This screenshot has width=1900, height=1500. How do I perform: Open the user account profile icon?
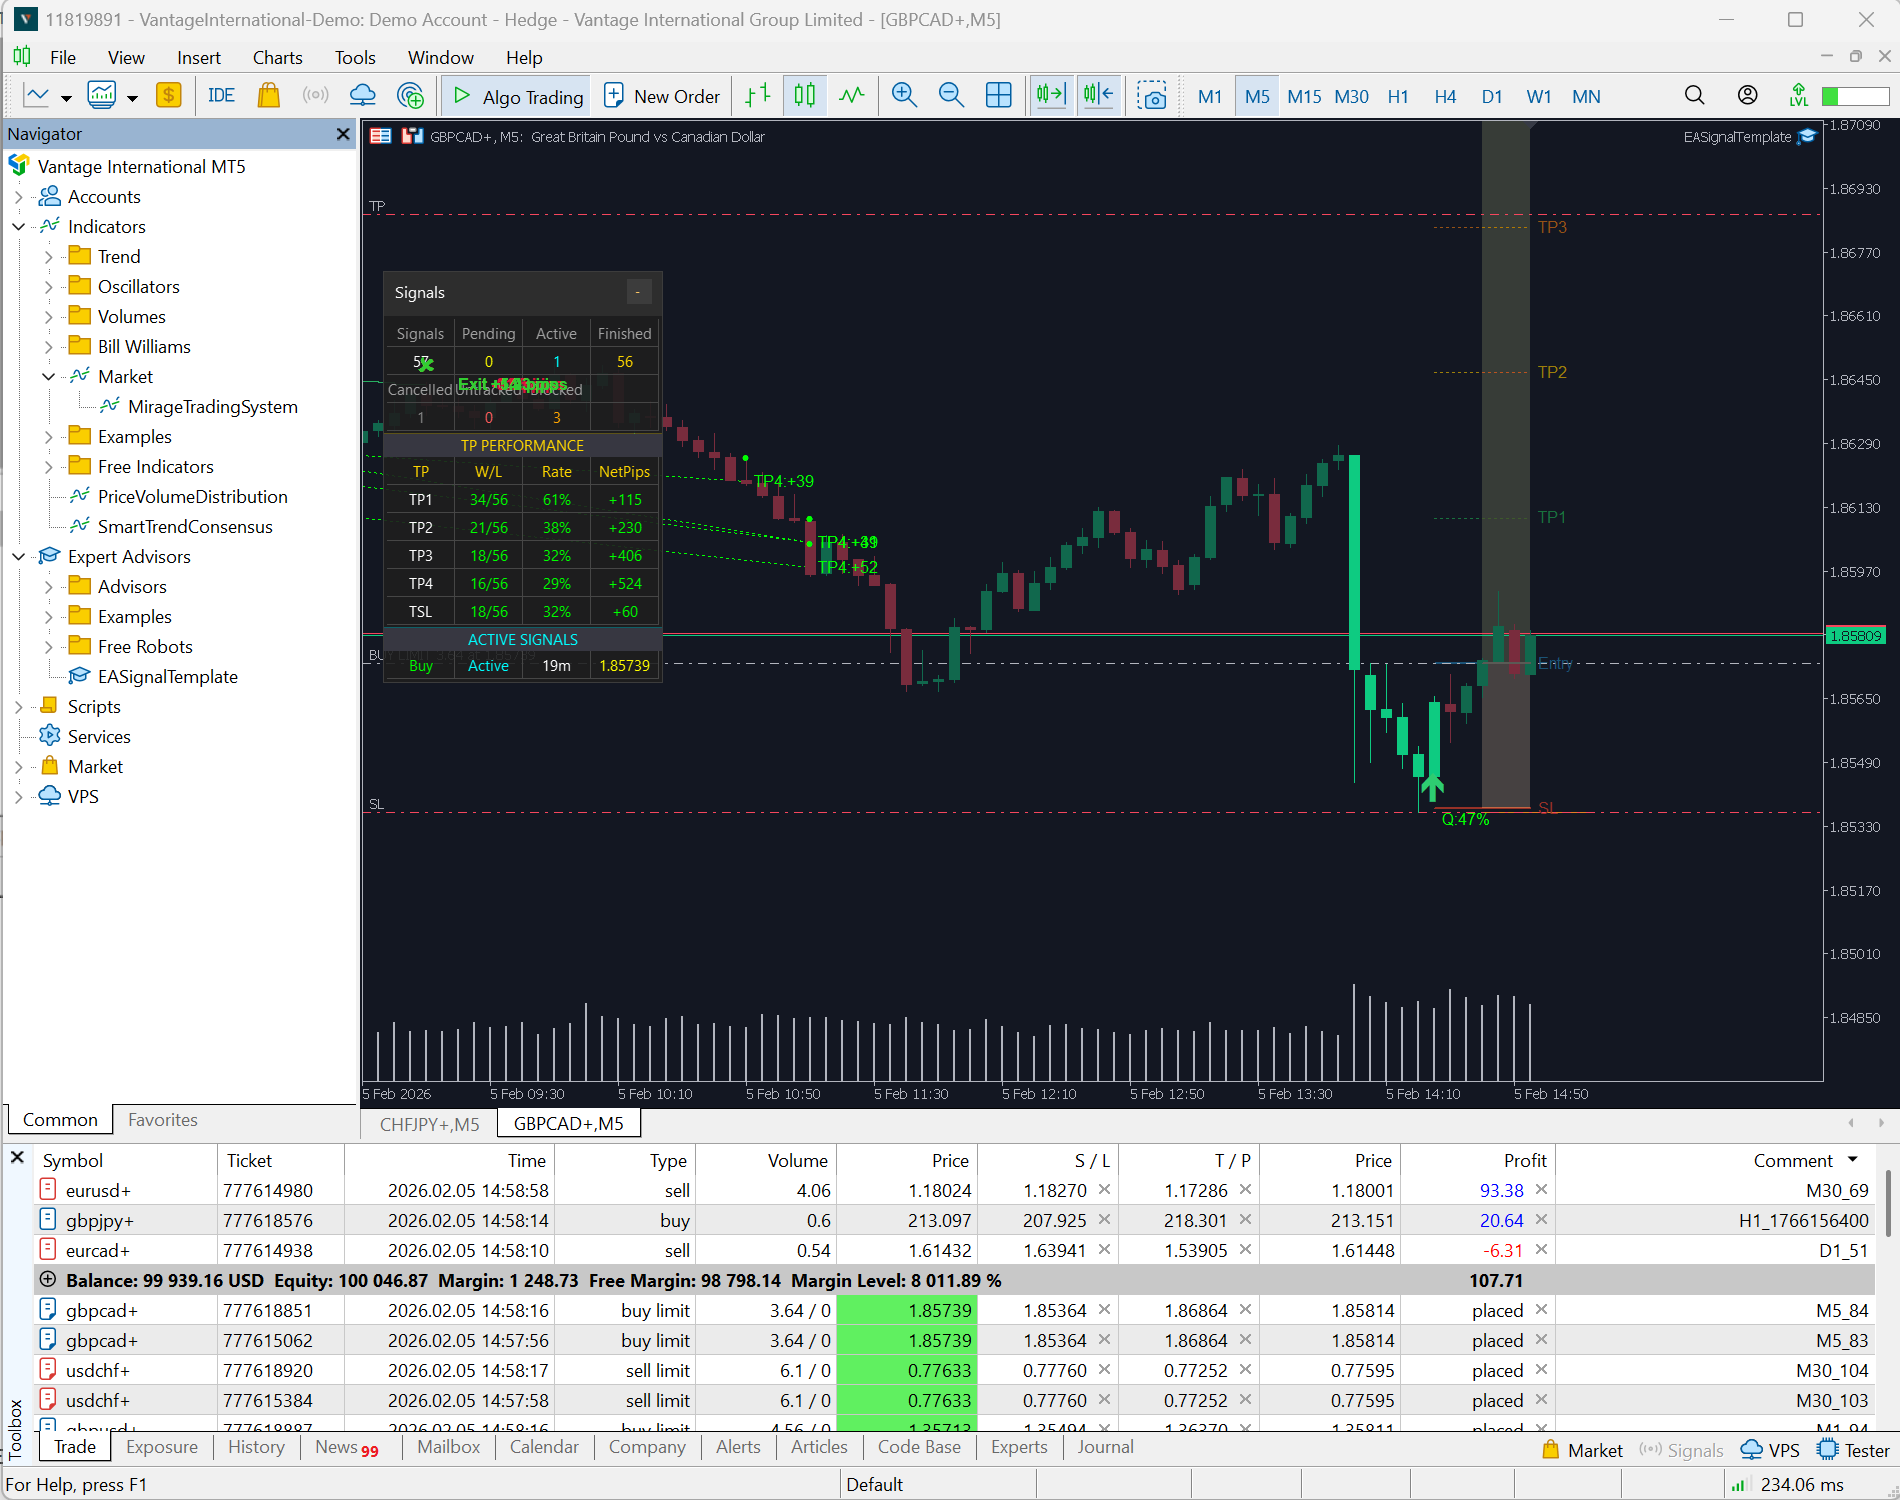tap(1747, 95)
